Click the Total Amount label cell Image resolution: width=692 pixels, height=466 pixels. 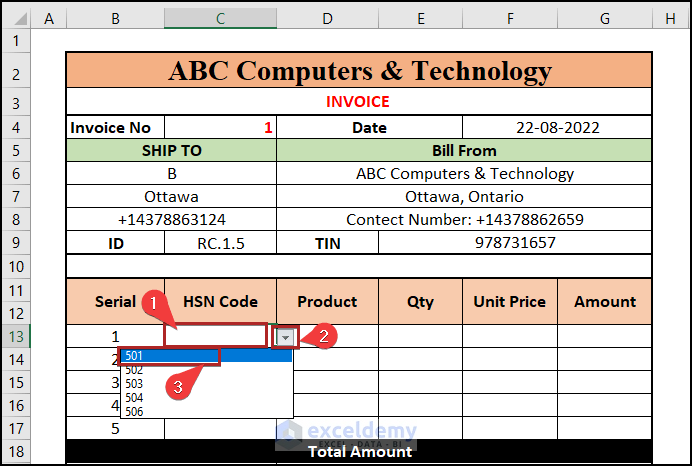[359, 451]
